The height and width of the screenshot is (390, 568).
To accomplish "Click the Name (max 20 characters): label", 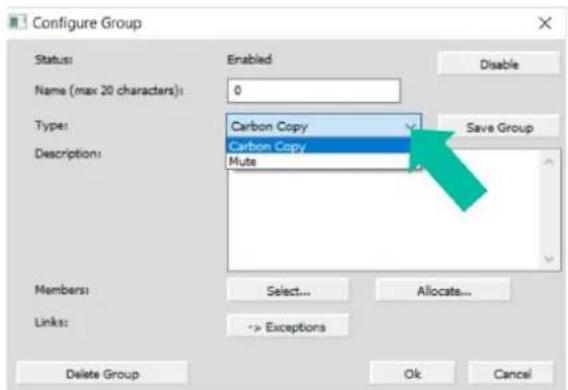I will pos(109,90).
